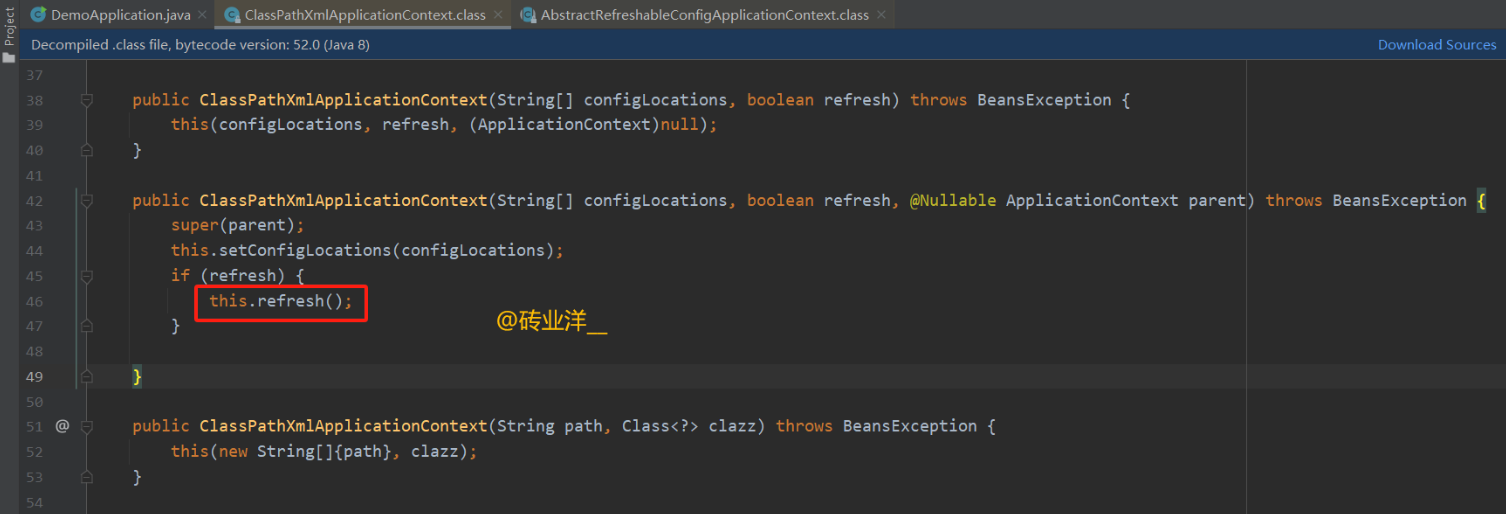
Task: Click the @Nullable annotation
Action: point(953,200)
